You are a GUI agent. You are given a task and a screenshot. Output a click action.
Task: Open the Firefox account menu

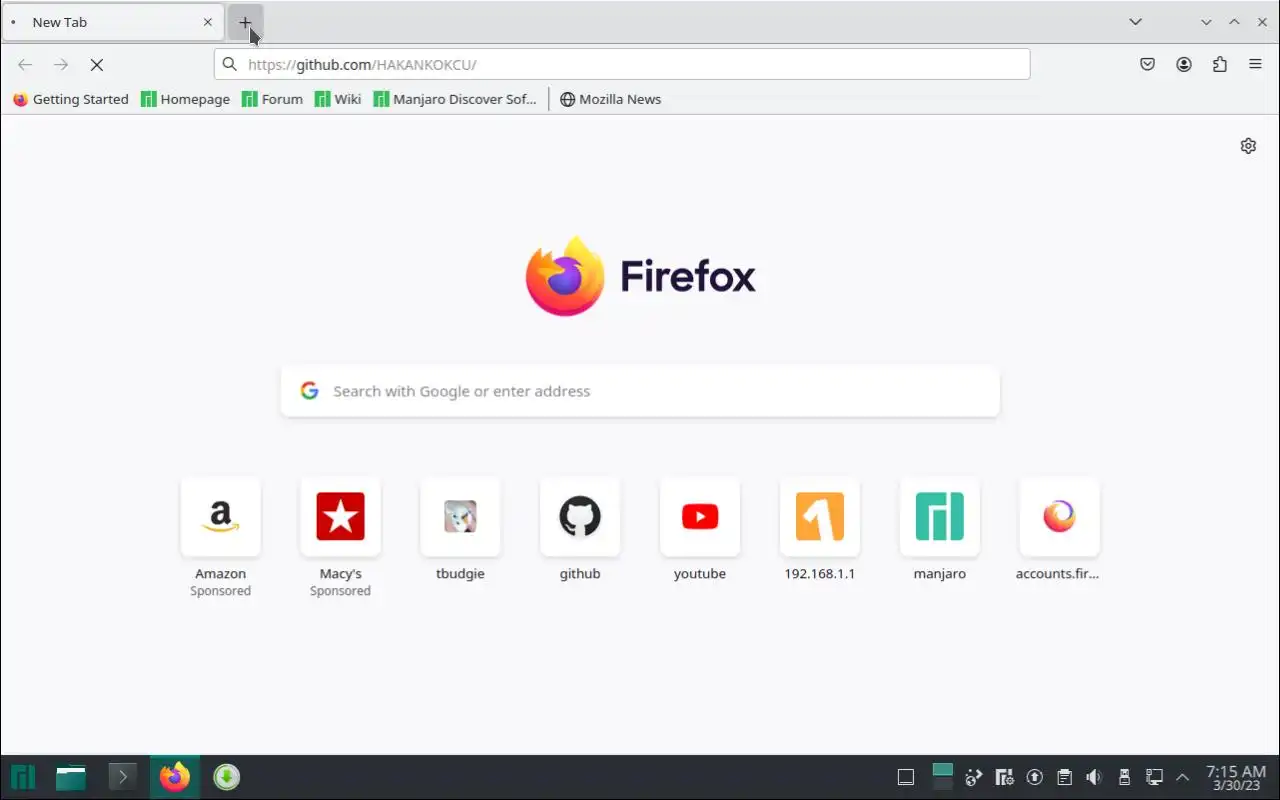1184,64
